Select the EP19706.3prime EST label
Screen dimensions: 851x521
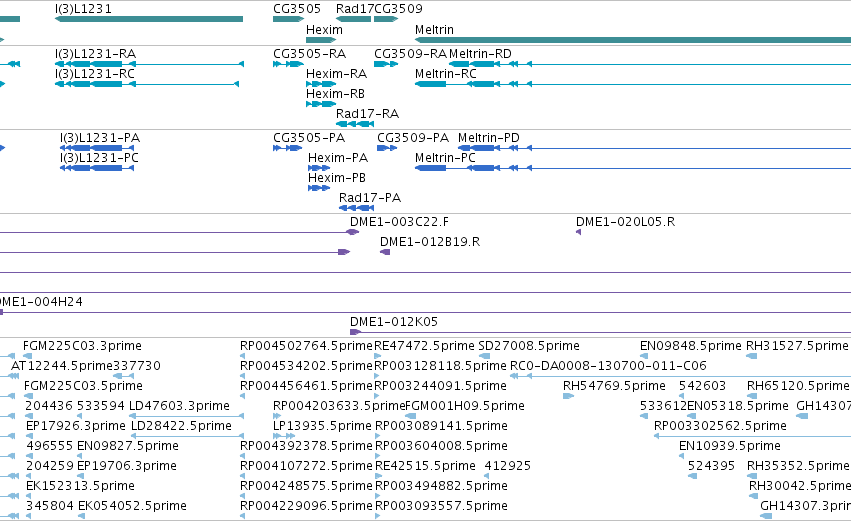point(127,467)
